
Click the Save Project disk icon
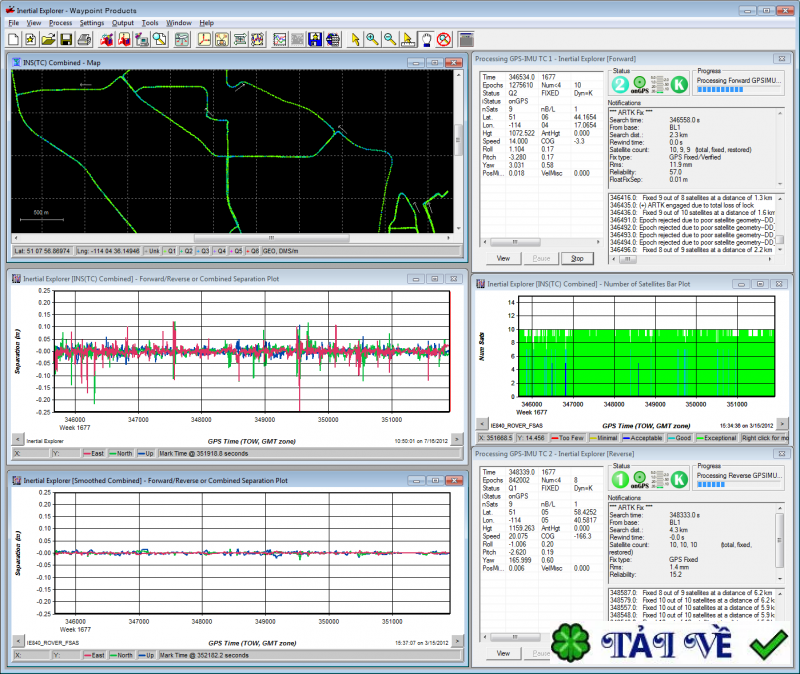click(65, 39)
